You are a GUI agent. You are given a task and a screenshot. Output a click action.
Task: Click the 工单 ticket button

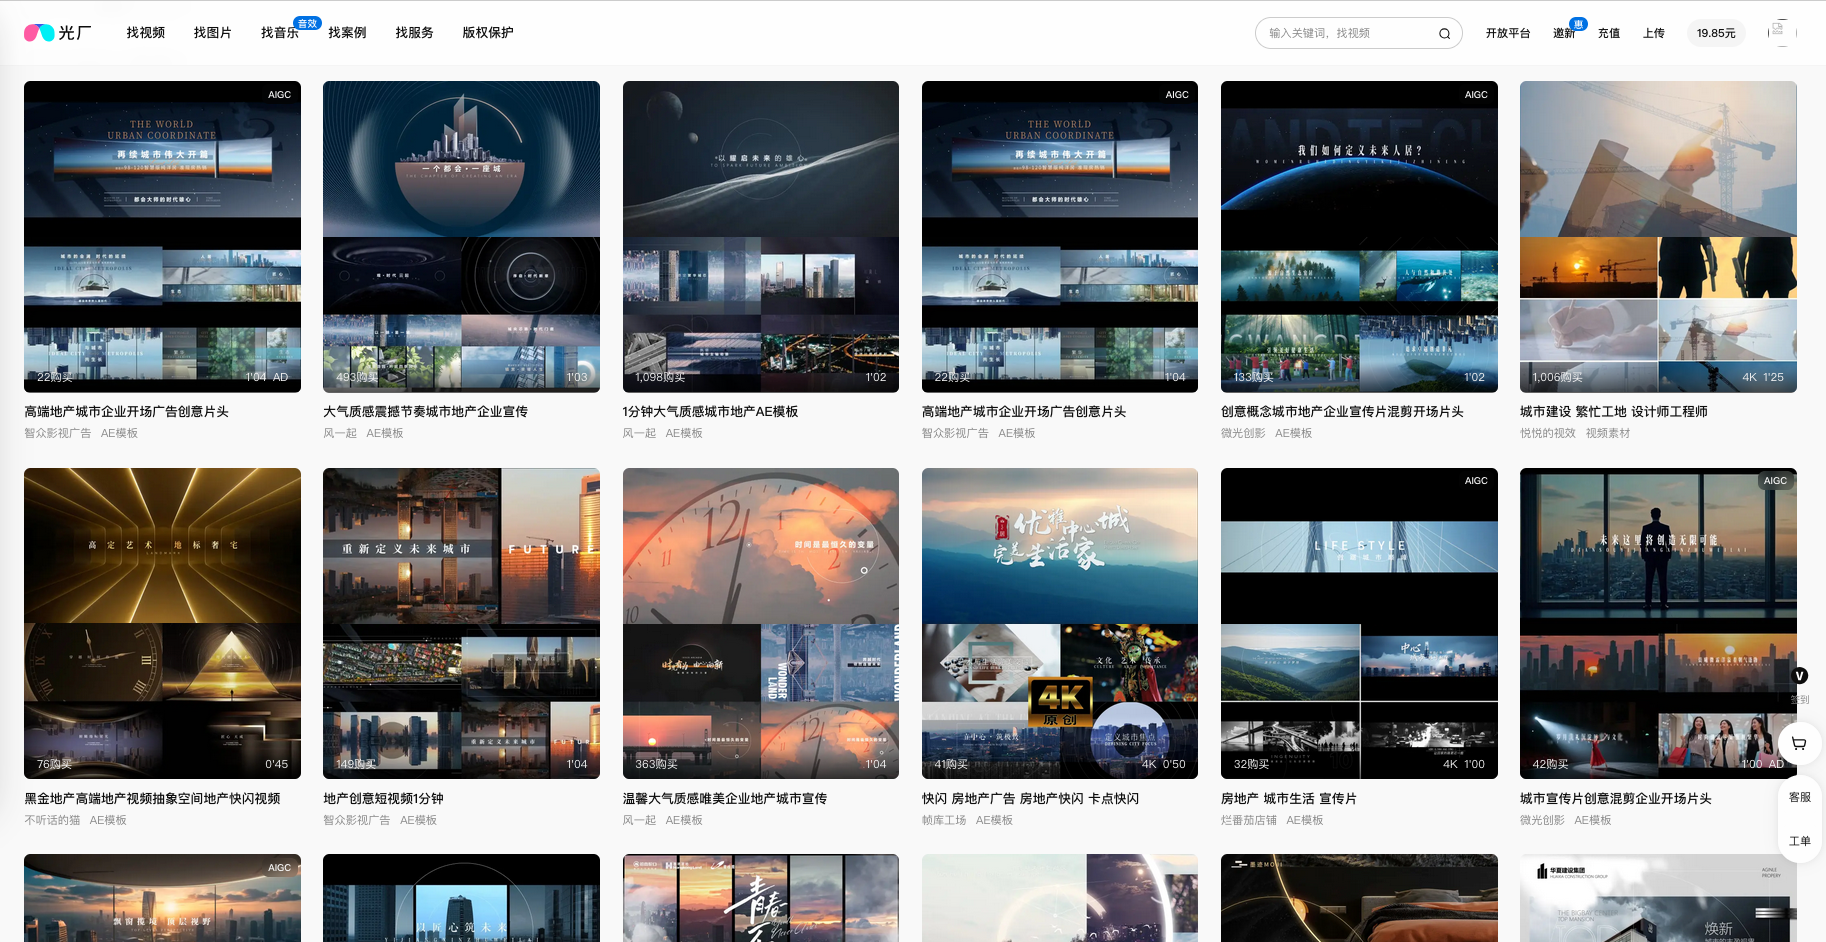[x=1800, y=841]
